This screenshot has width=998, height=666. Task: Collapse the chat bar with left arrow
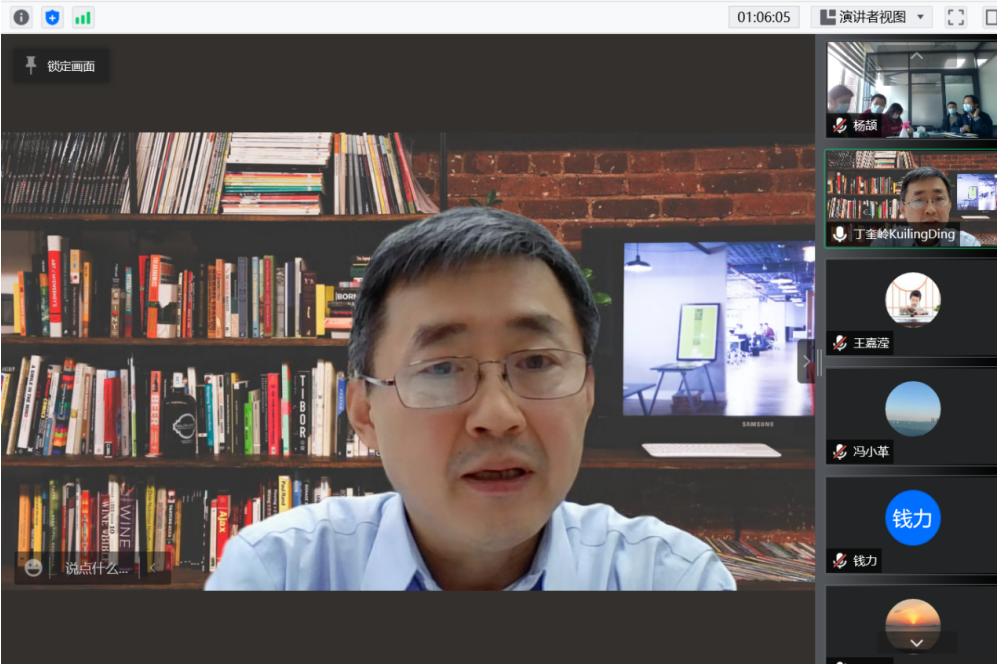click(153, 567)
